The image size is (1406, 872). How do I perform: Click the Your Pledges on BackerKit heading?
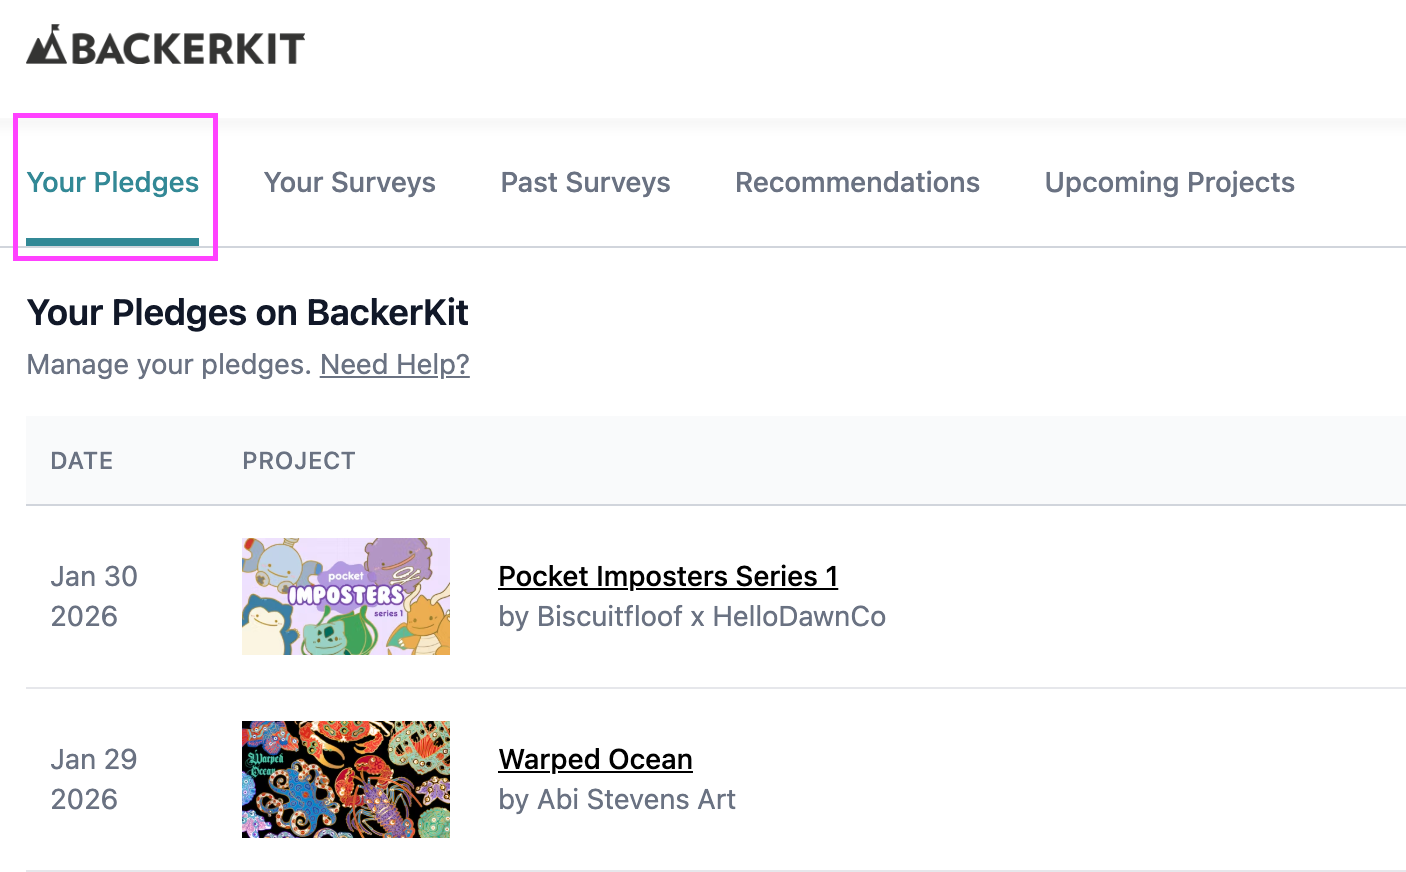247,313
